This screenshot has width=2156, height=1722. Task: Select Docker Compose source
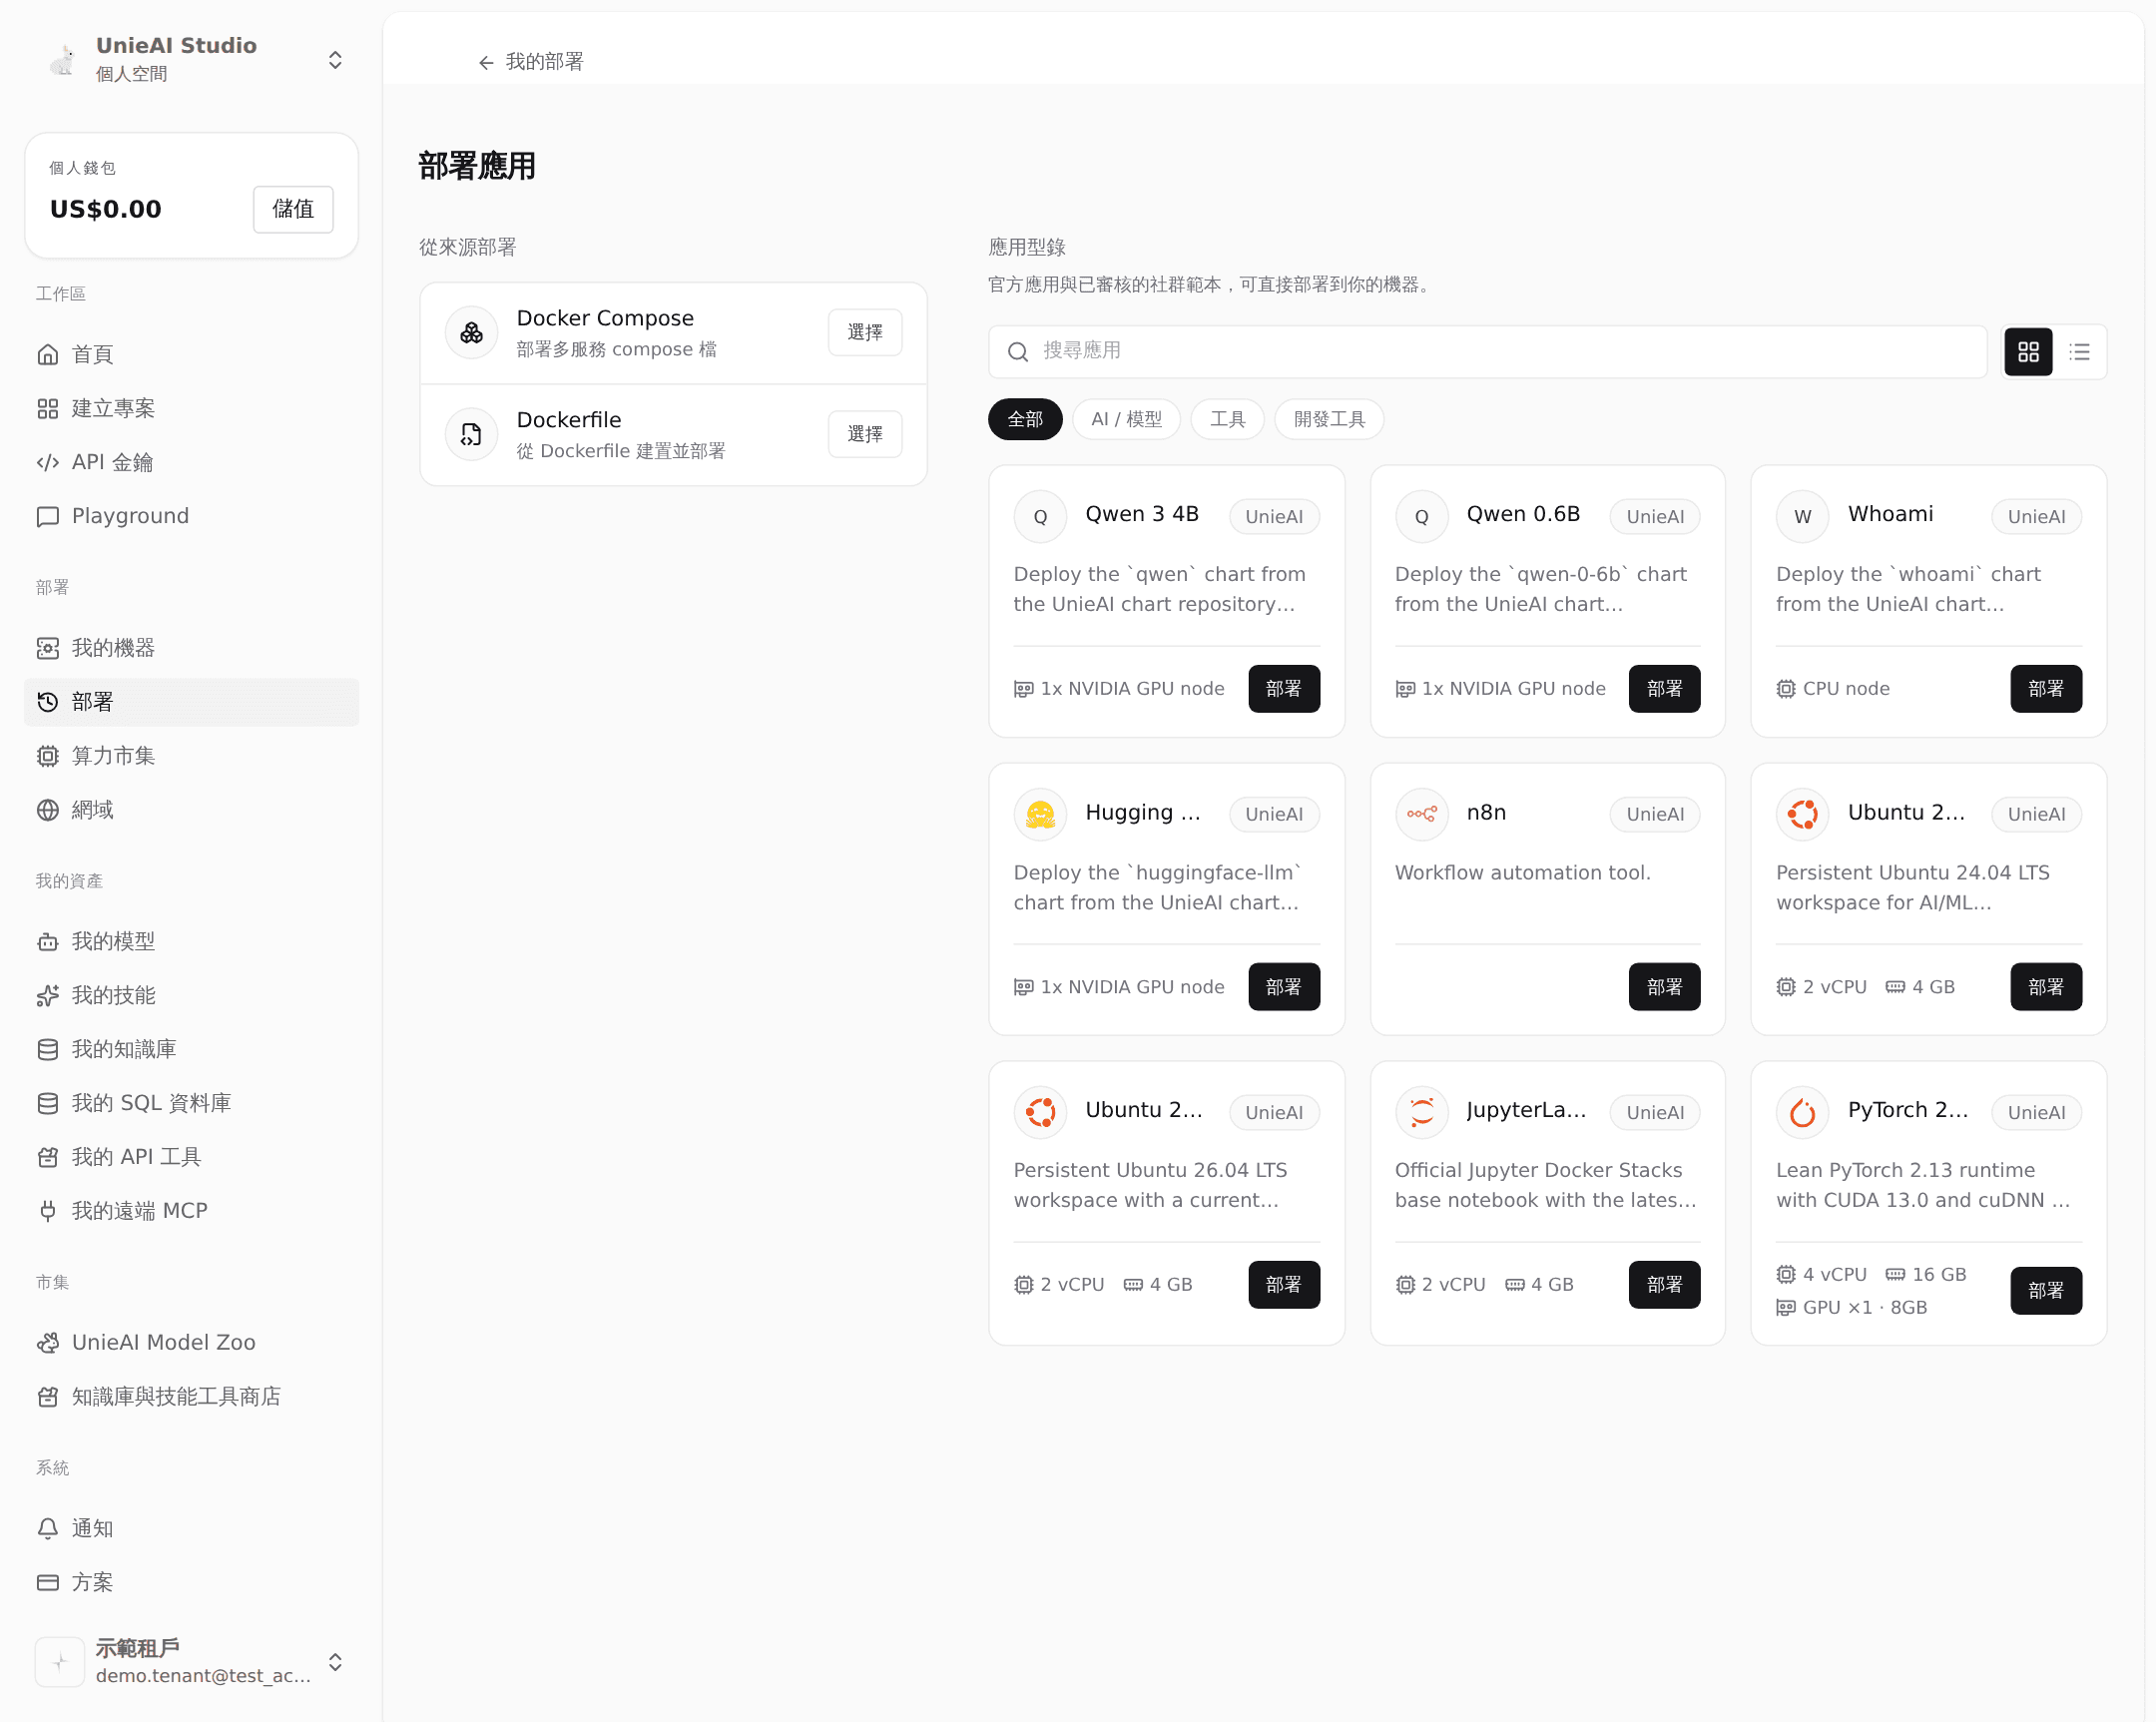865,332
